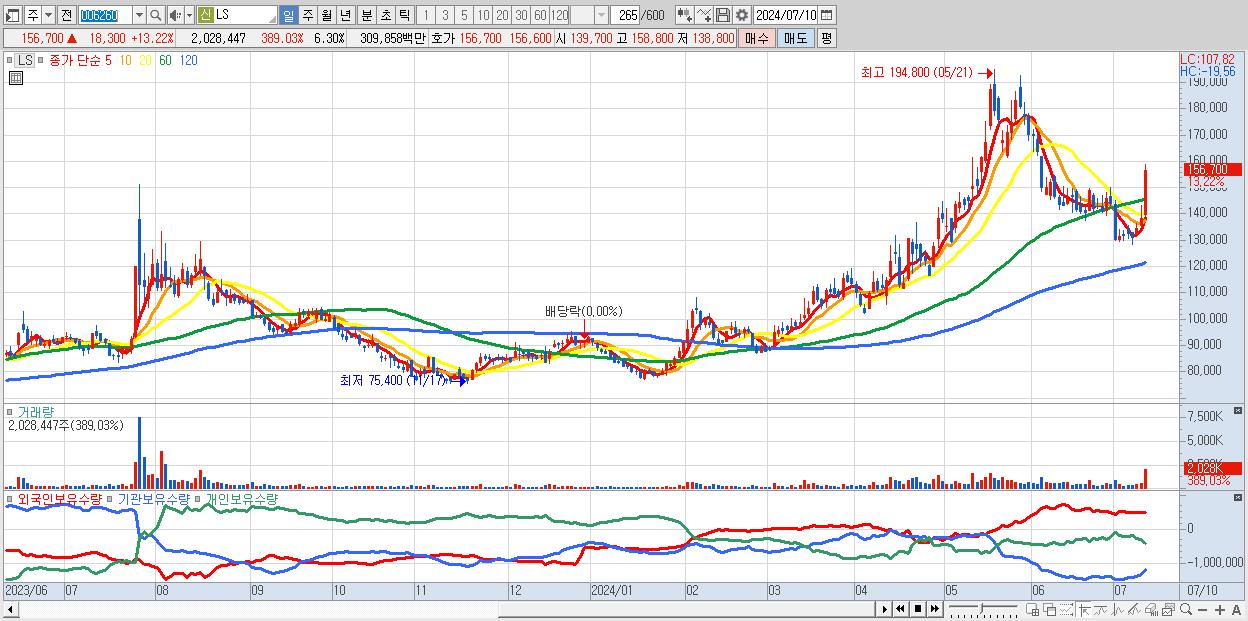The image size is (1248, 621).
Task: Select interval button 5
Action: [464, 15]
